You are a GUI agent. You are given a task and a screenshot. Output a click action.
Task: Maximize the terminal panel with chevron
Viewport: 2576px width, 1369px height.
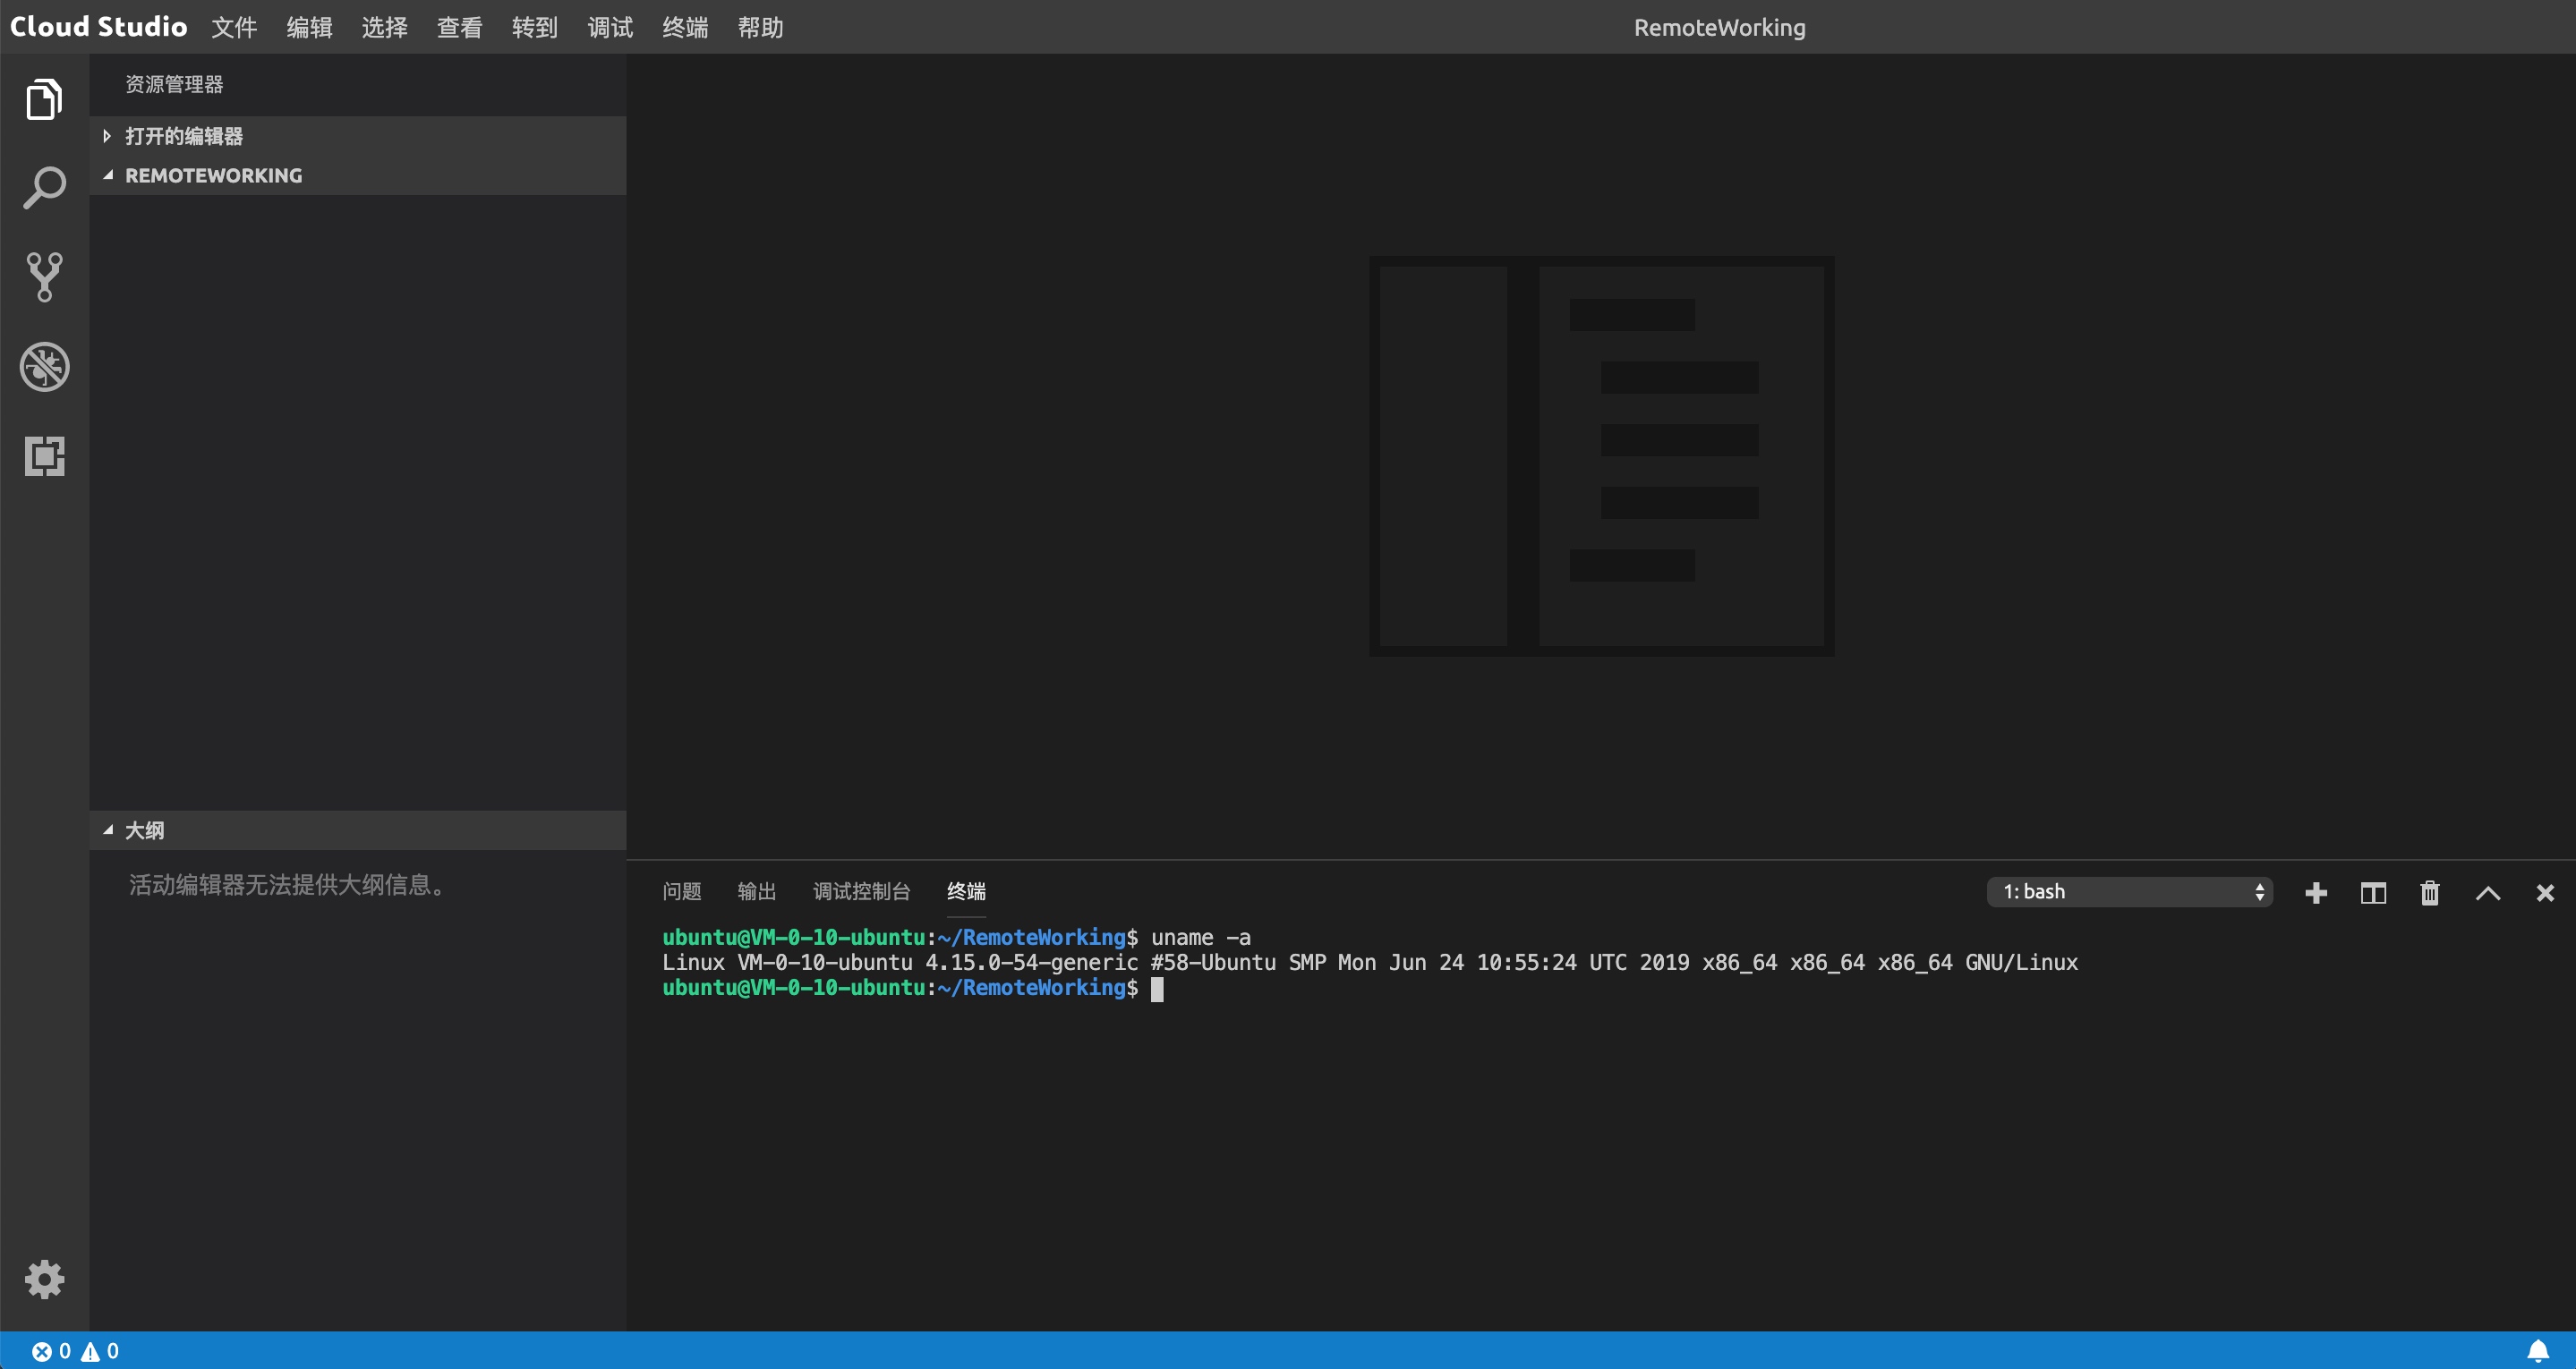coord(2488,892)
